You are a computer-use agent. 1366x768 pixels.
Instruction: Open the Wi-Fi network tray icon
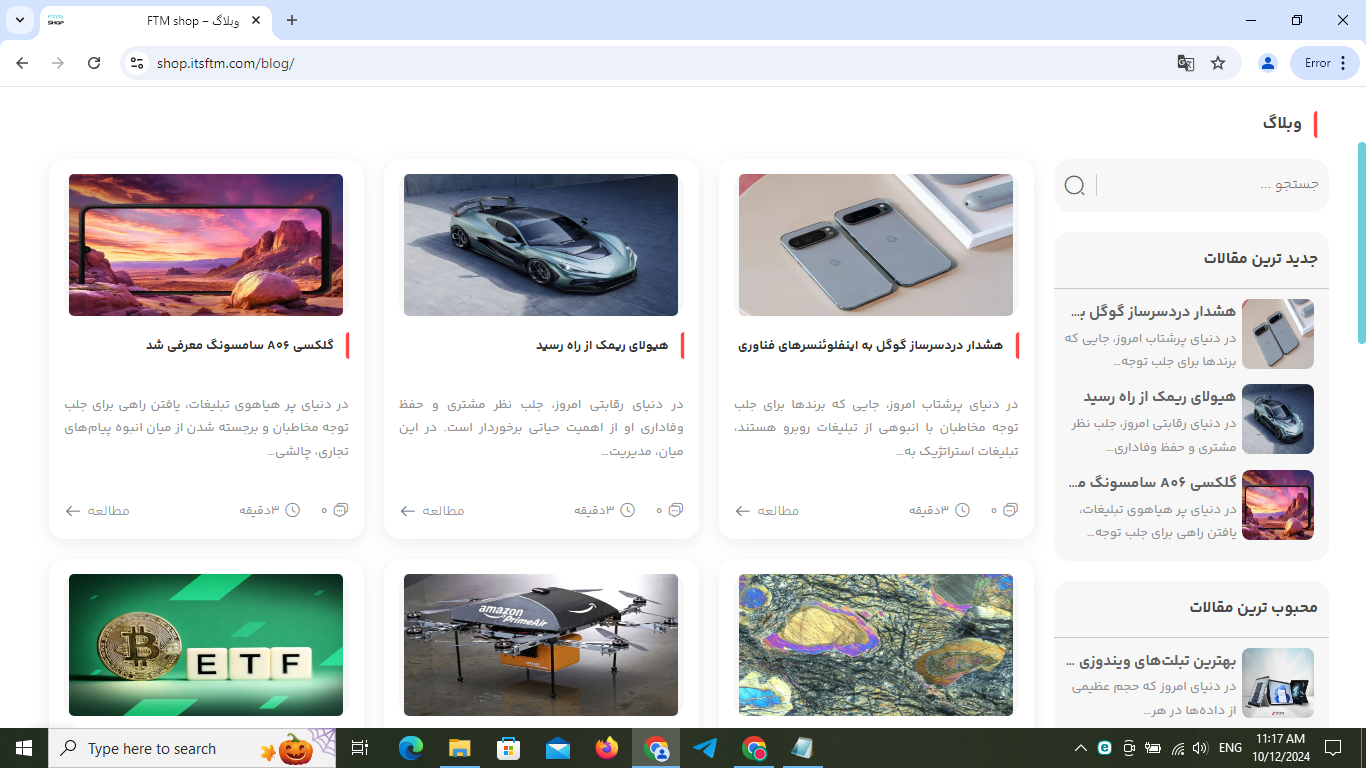1177,748
